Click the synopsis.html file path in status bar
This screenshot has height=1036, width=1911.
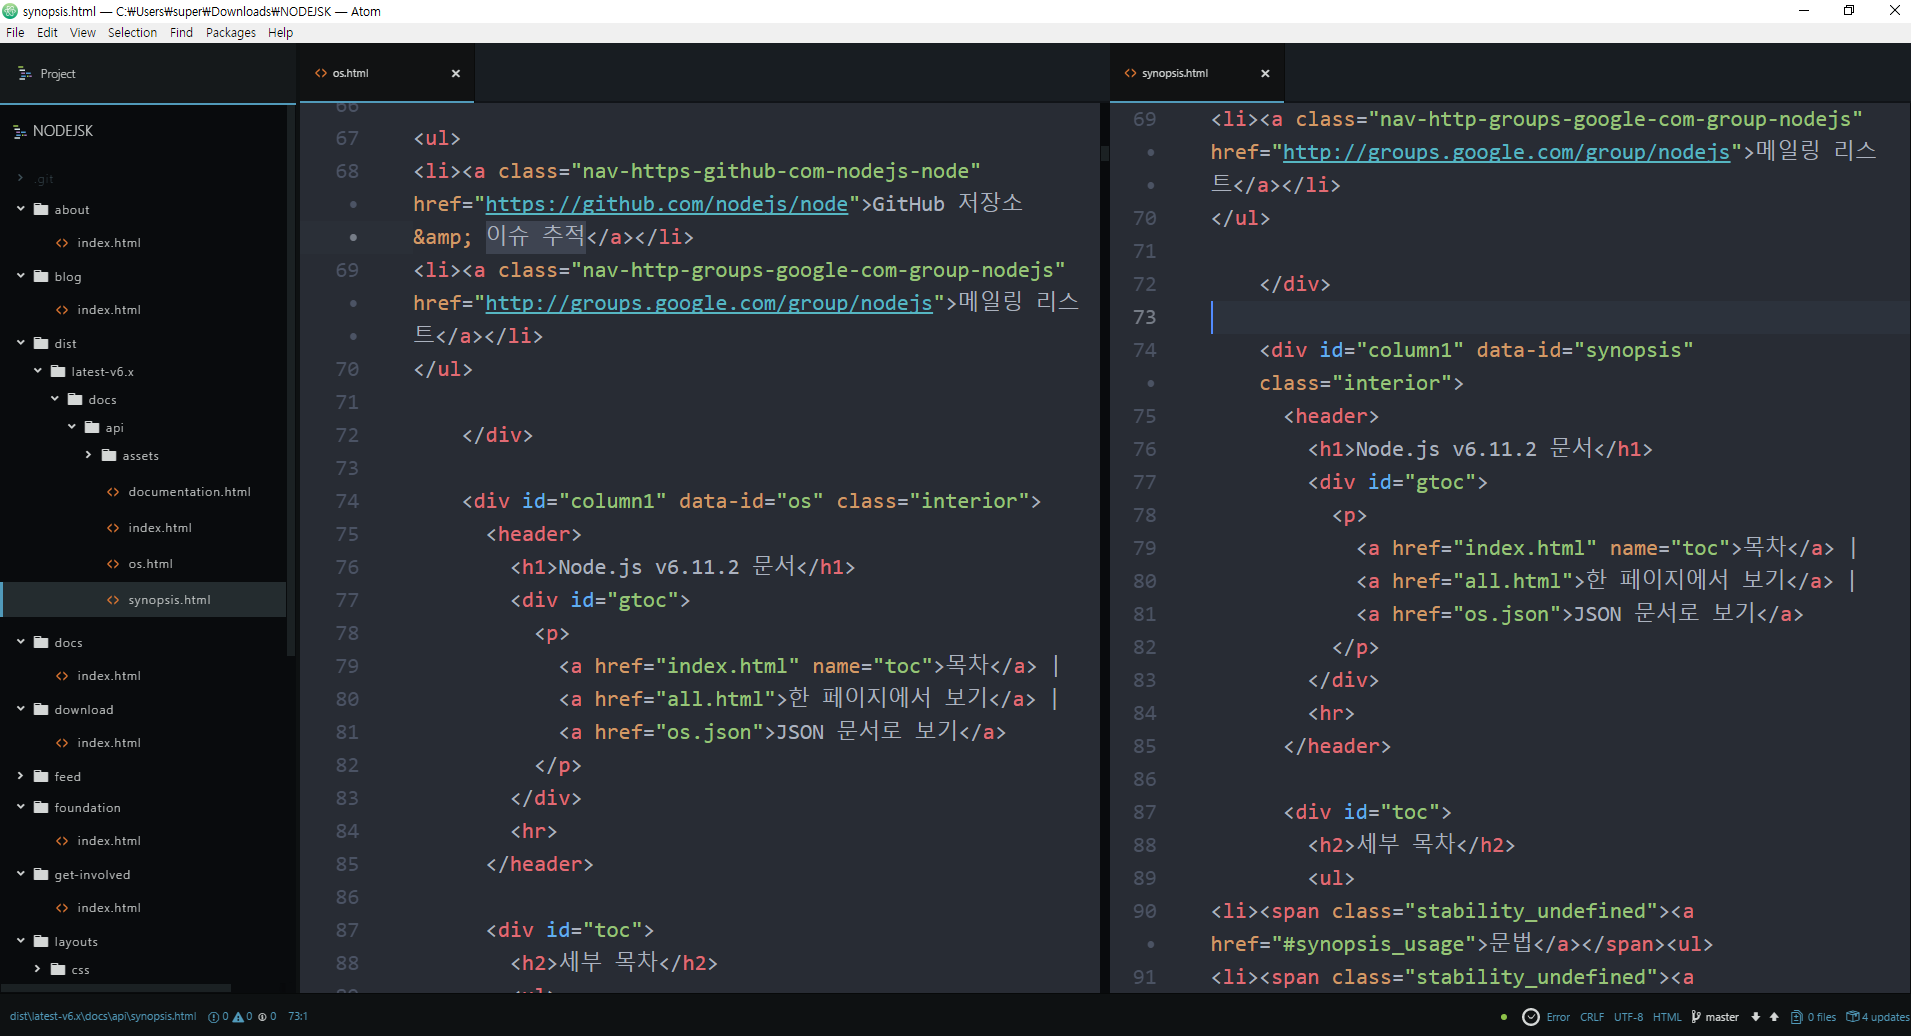click(x=103, y=1017)
